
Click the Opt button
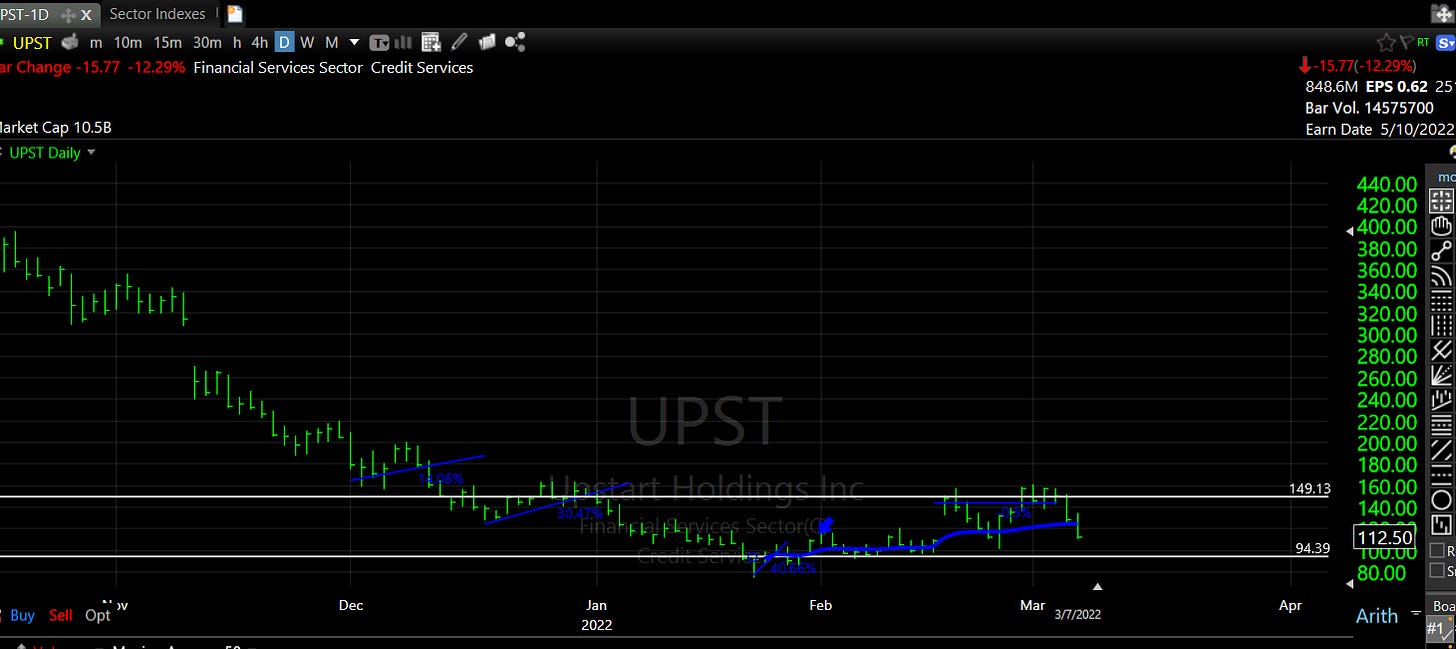pos(98,615)
